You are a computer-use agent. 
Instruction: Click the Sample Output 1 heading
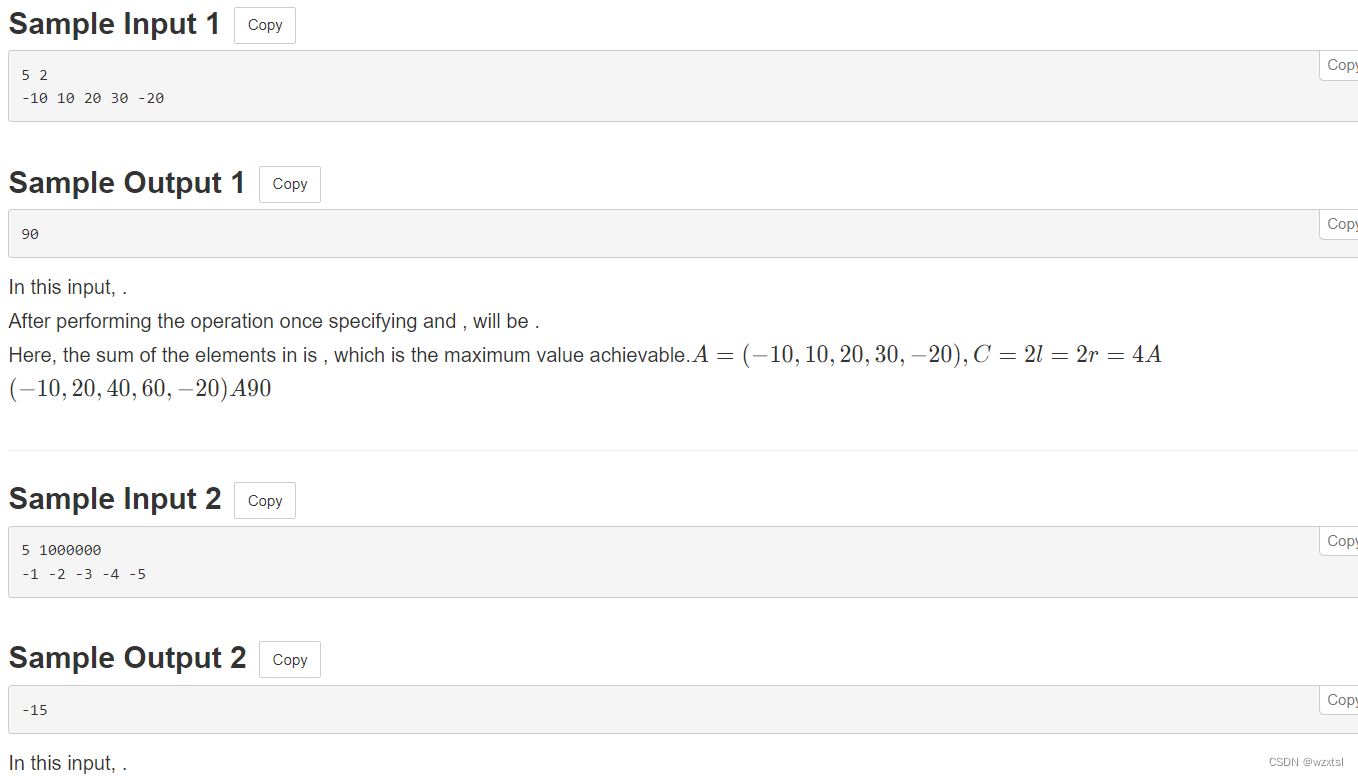click(127, 183)
